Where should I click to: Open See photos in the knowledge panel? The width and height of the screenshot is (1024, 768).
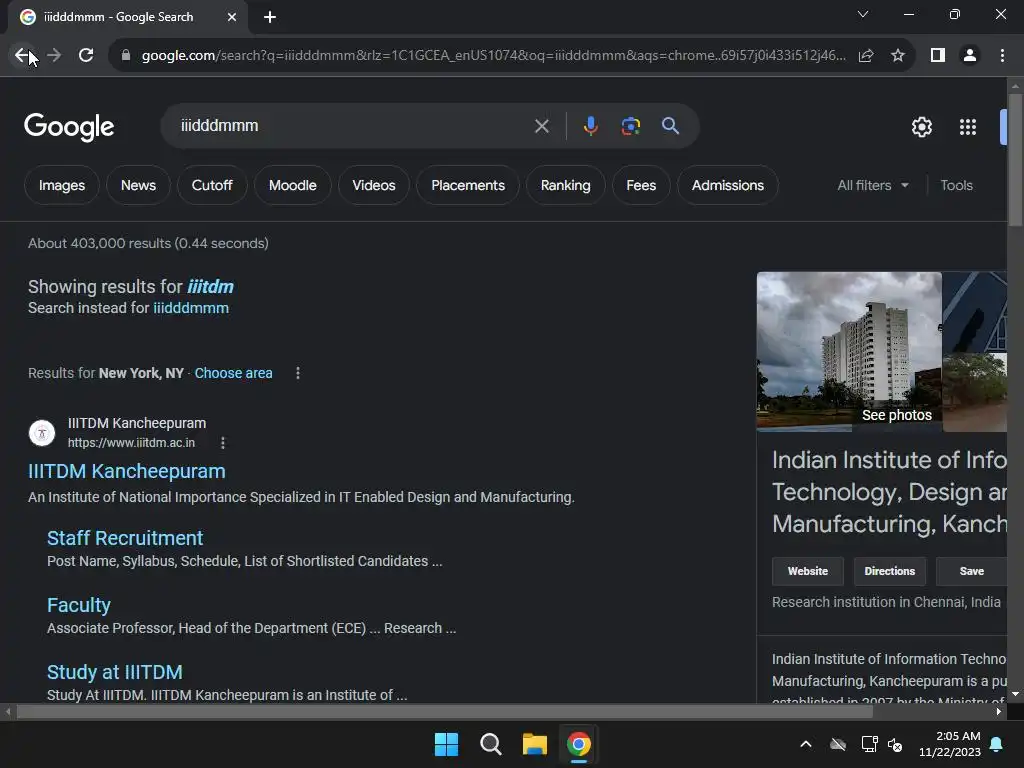pyautogui.click(x=897, y=415)
